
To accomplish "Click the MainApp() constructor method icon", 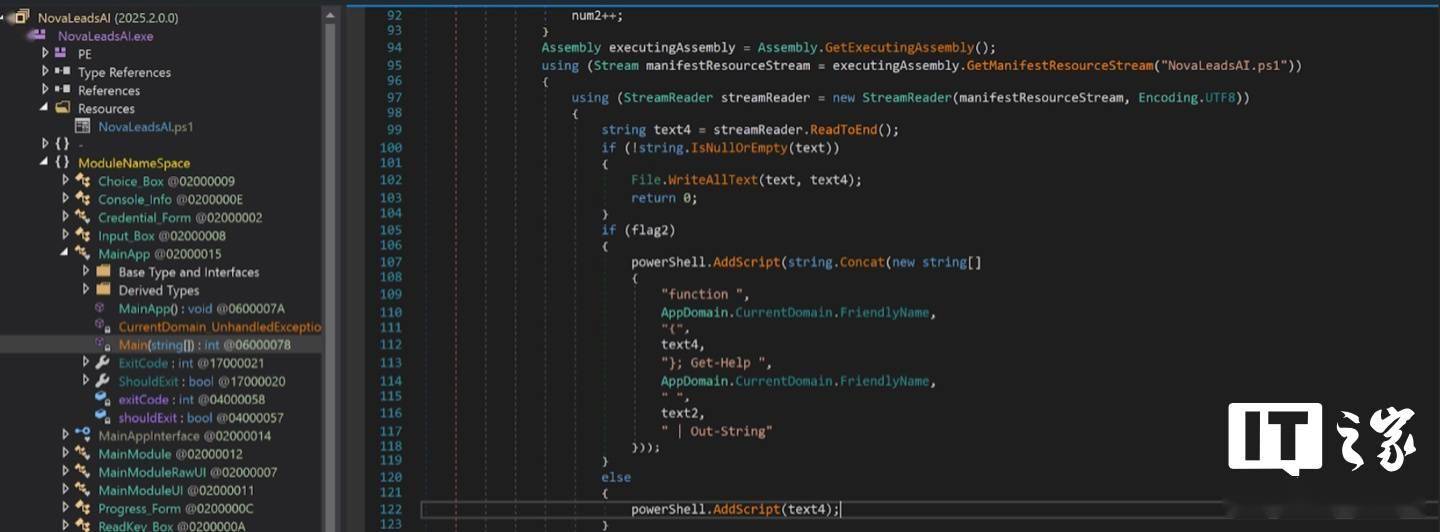I will [101, 308].
